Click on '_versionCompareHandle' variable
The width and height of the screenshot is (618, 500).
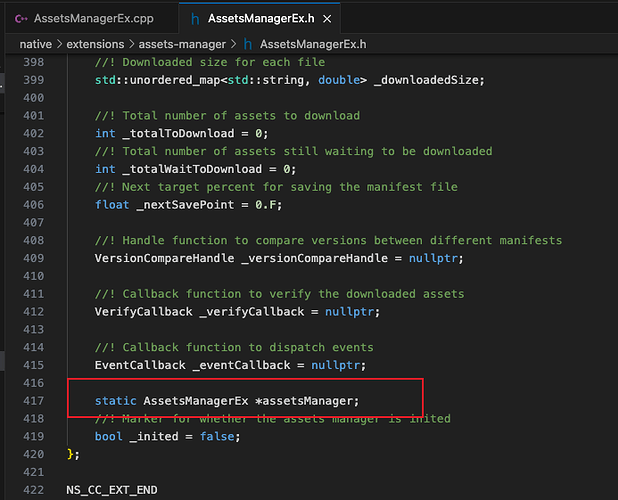click(x=315, y=258)
